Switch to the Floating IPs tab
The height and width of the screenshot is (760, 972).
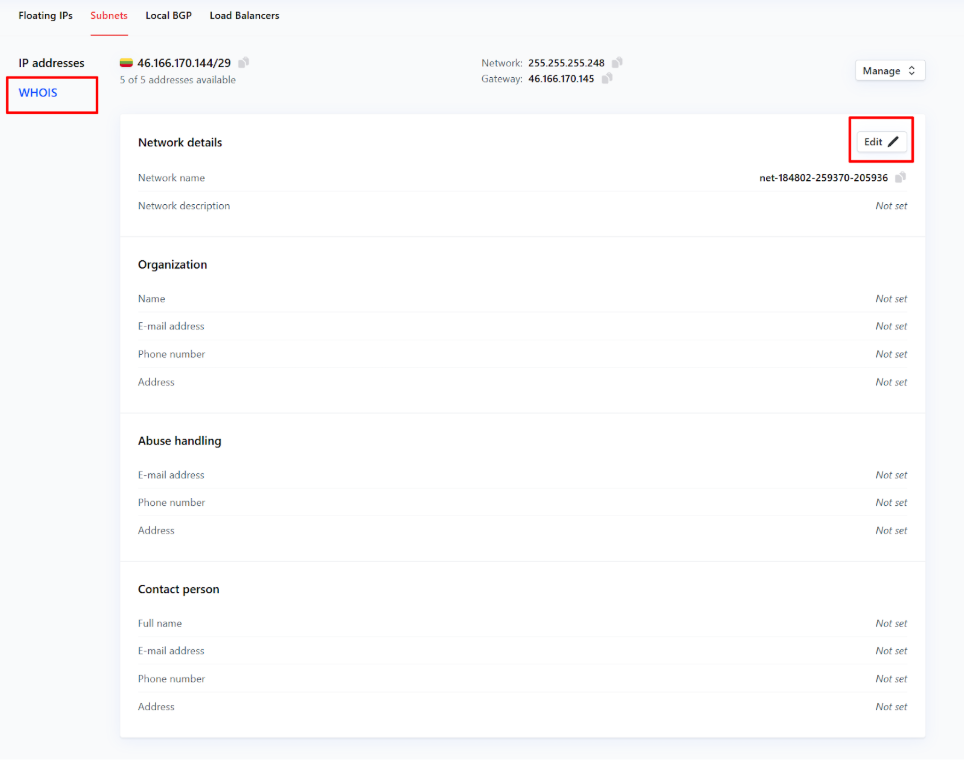pyautogui.click(x=45, y=16)
